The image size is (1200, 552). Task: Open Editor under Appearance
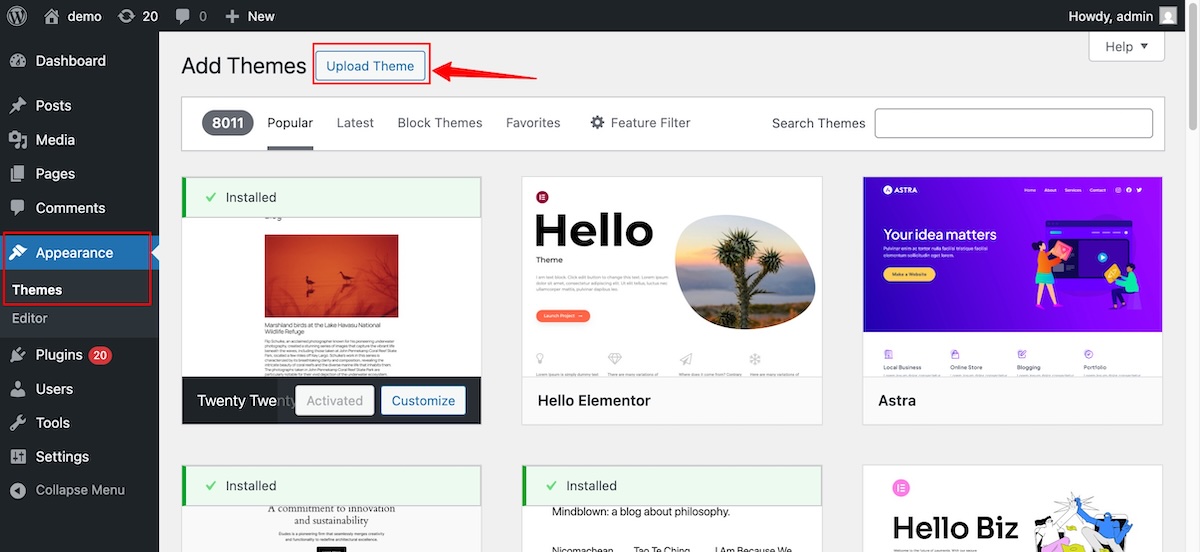coord(30,318)
